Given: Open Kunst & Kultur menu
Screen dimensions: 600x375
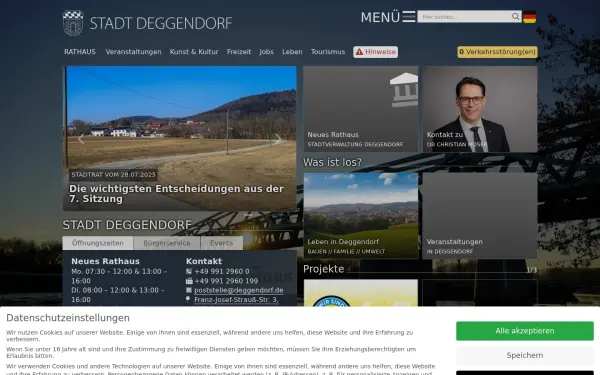Looking at the screenshot, I should point(194,52).
